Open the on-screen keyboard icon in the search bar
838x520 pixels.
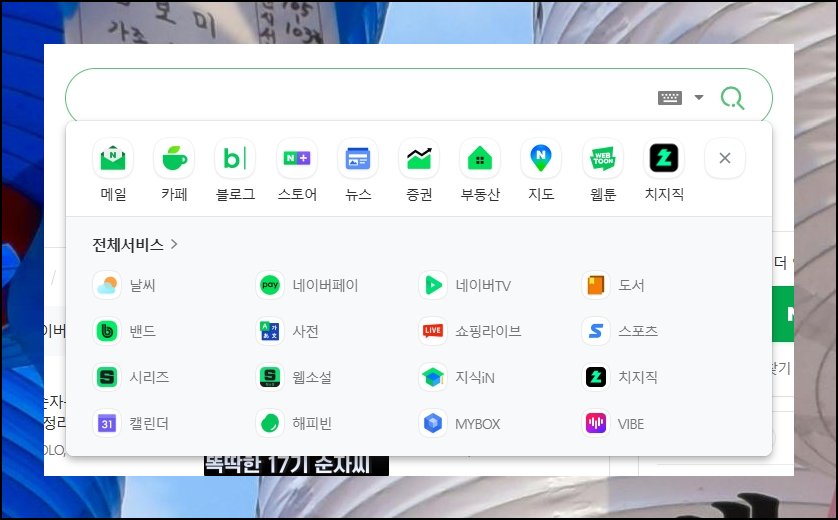[x=670, y=98]
